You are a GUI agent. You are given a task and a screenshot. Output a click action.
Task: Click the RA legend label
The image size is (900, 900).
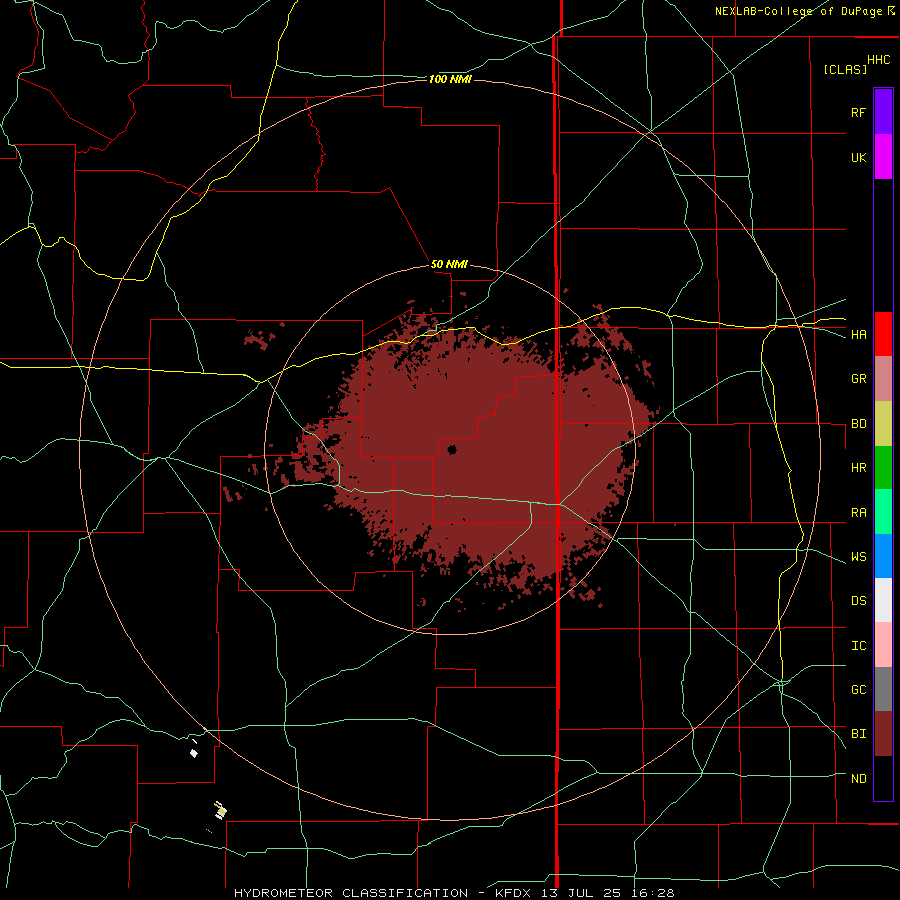click(858, 513)
